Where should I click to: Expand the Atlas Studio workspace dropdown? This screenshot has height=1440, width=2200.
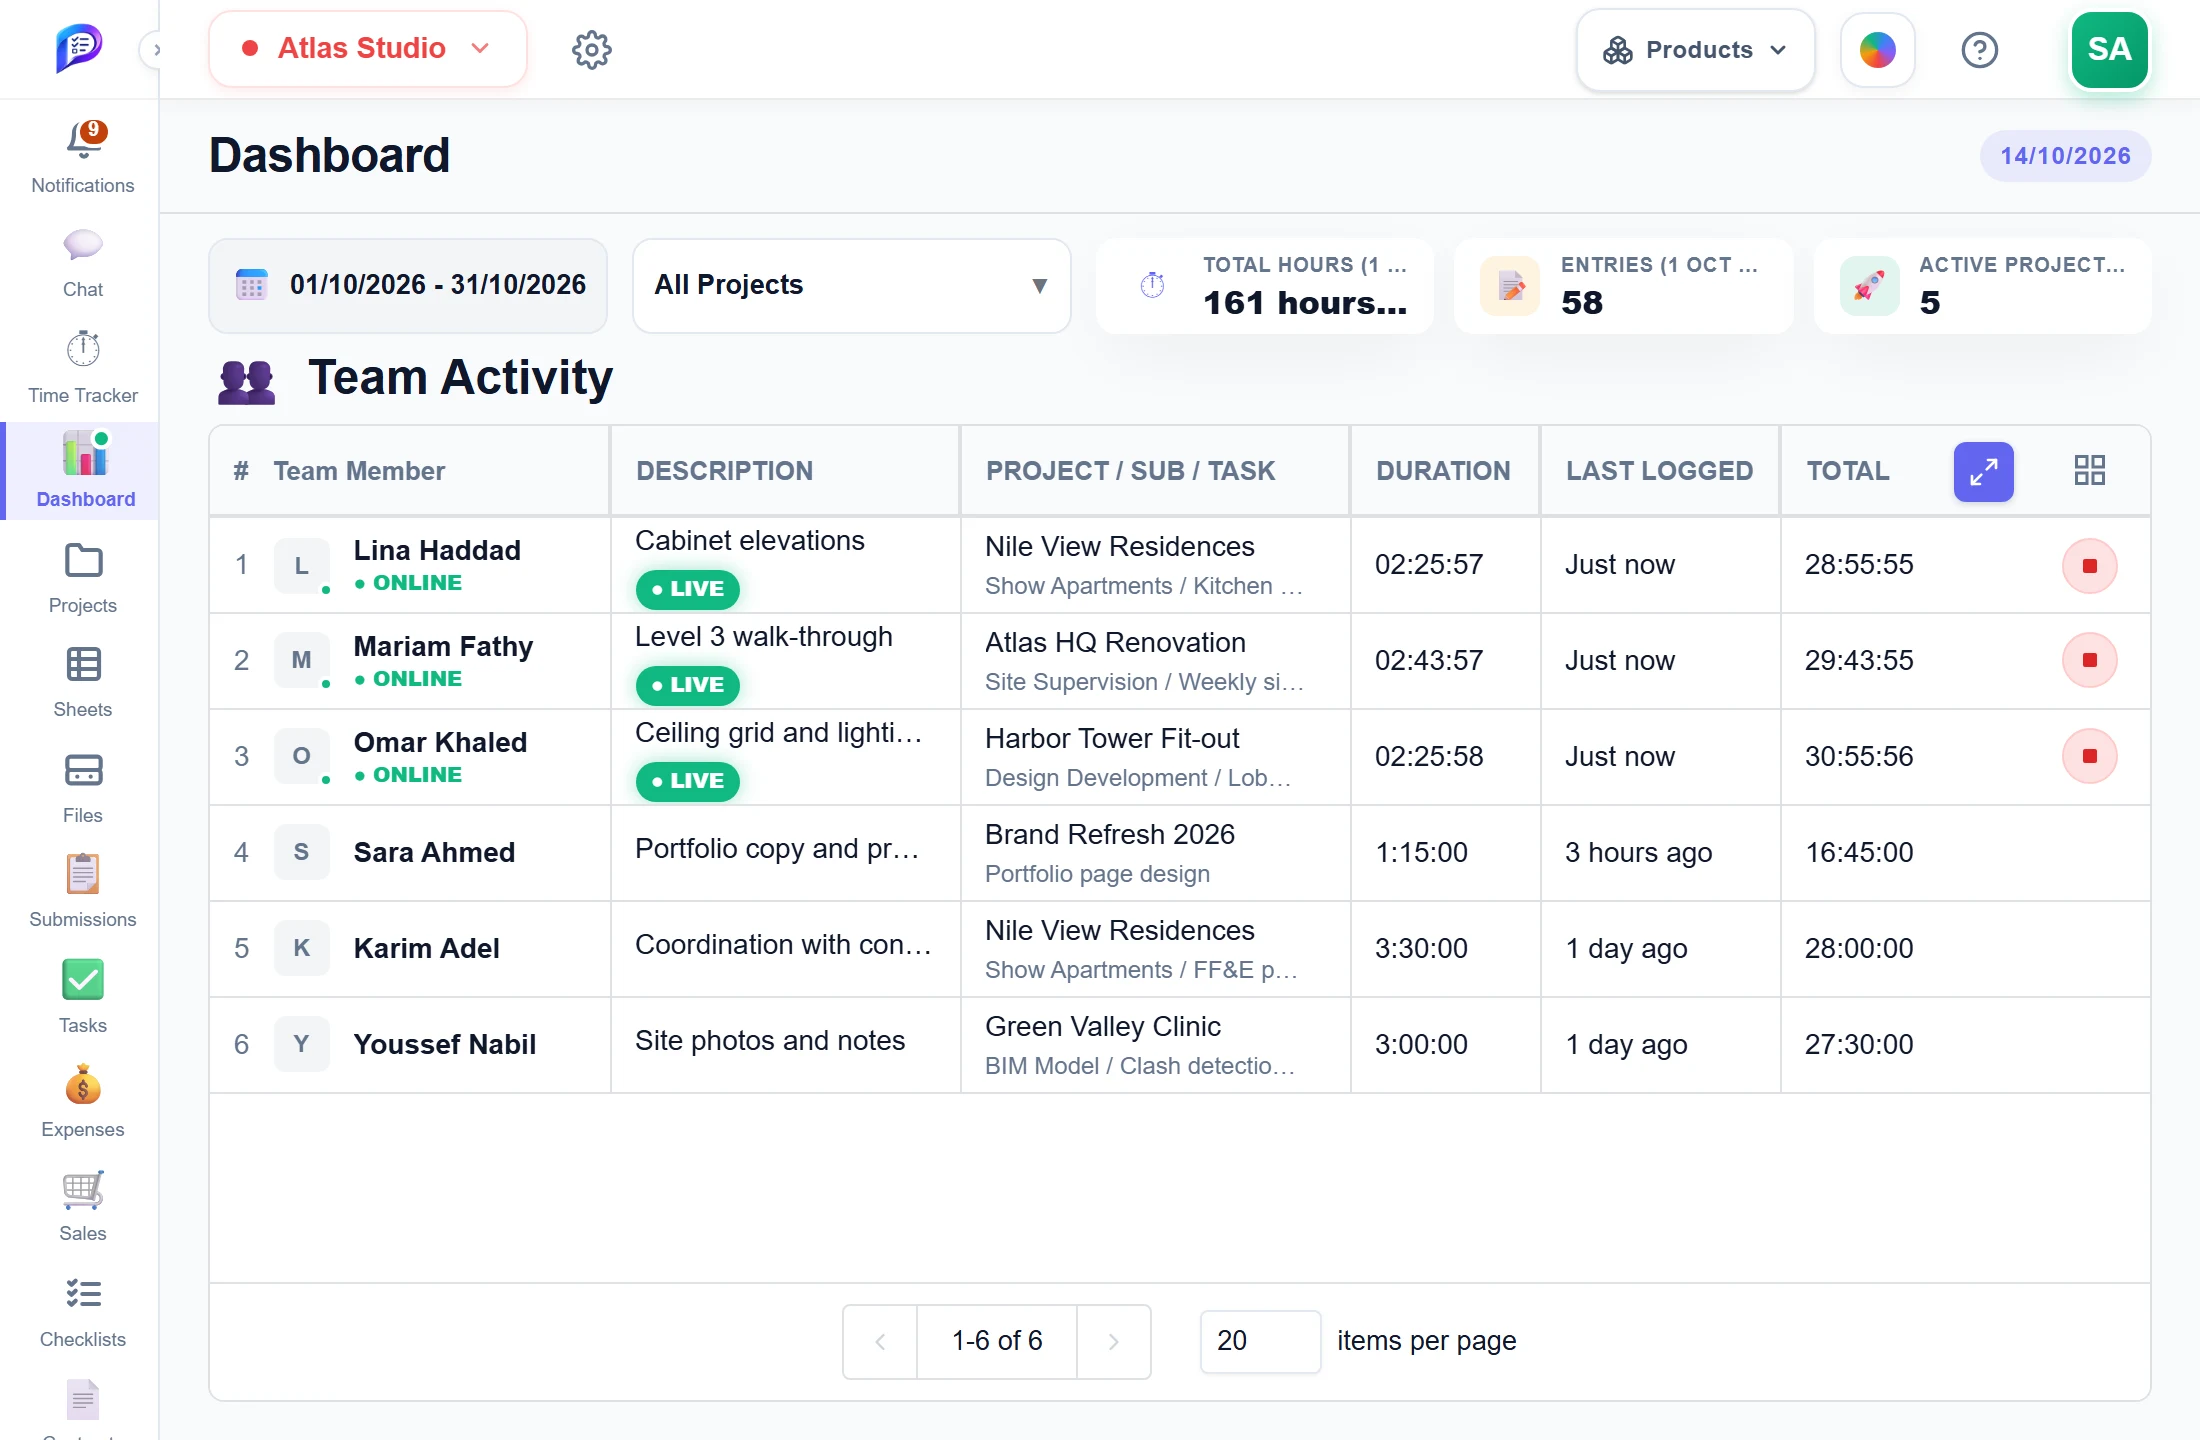pyautogui.click(x=368, y=49)
